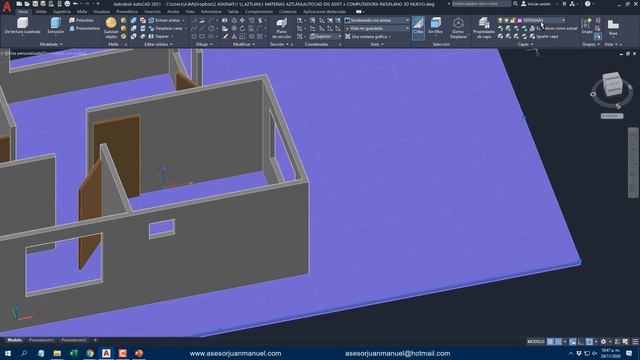The image size is (640, 360).
Task: Open the Insertar ribbon tab
Action: pos(152,12)
